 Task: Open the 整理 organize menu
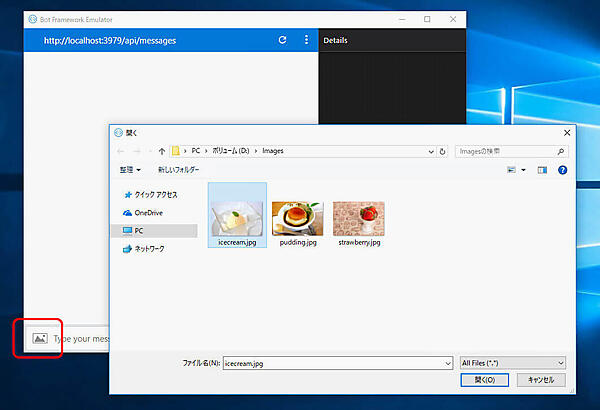click(130, 170)
